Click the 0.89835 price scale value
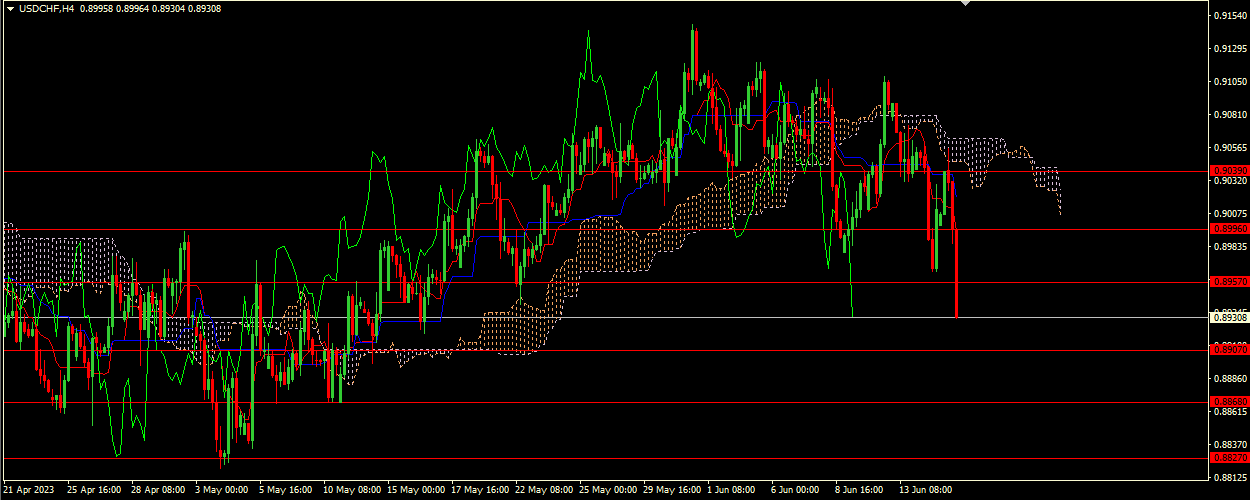1250x500 pixels. pyautogui.click(x=1229, y=246)
